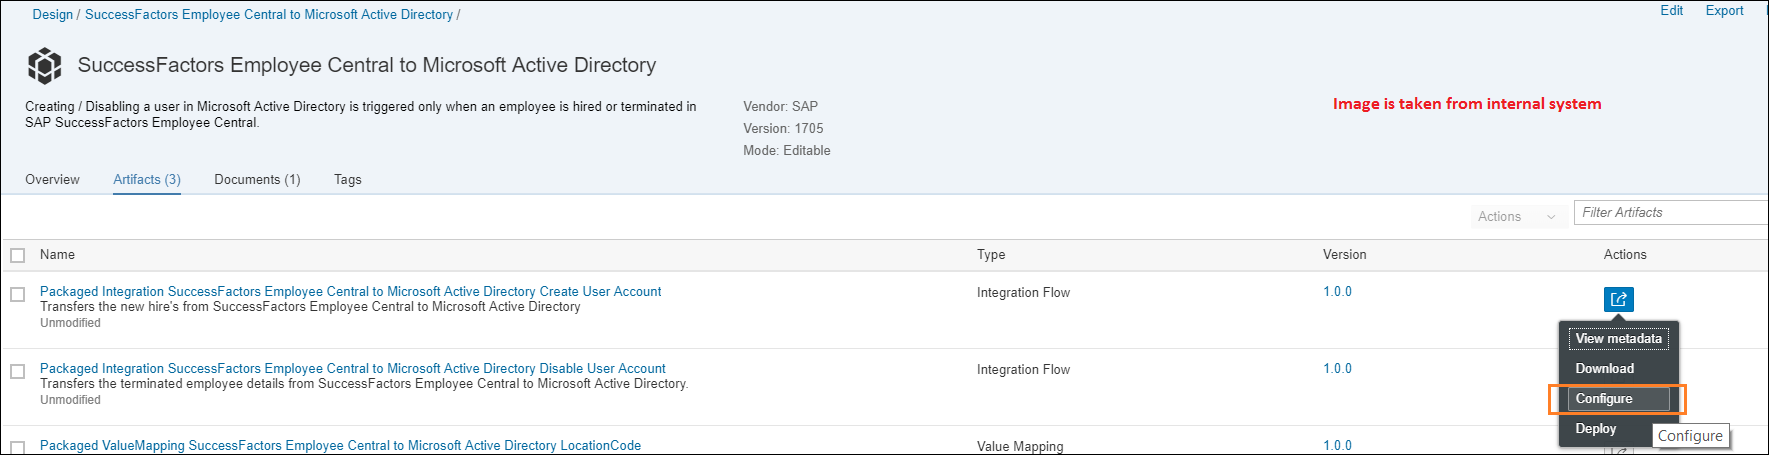Open the Disable User Account integration flow link
Screen dimensions: 1769x455
[353, 368]
